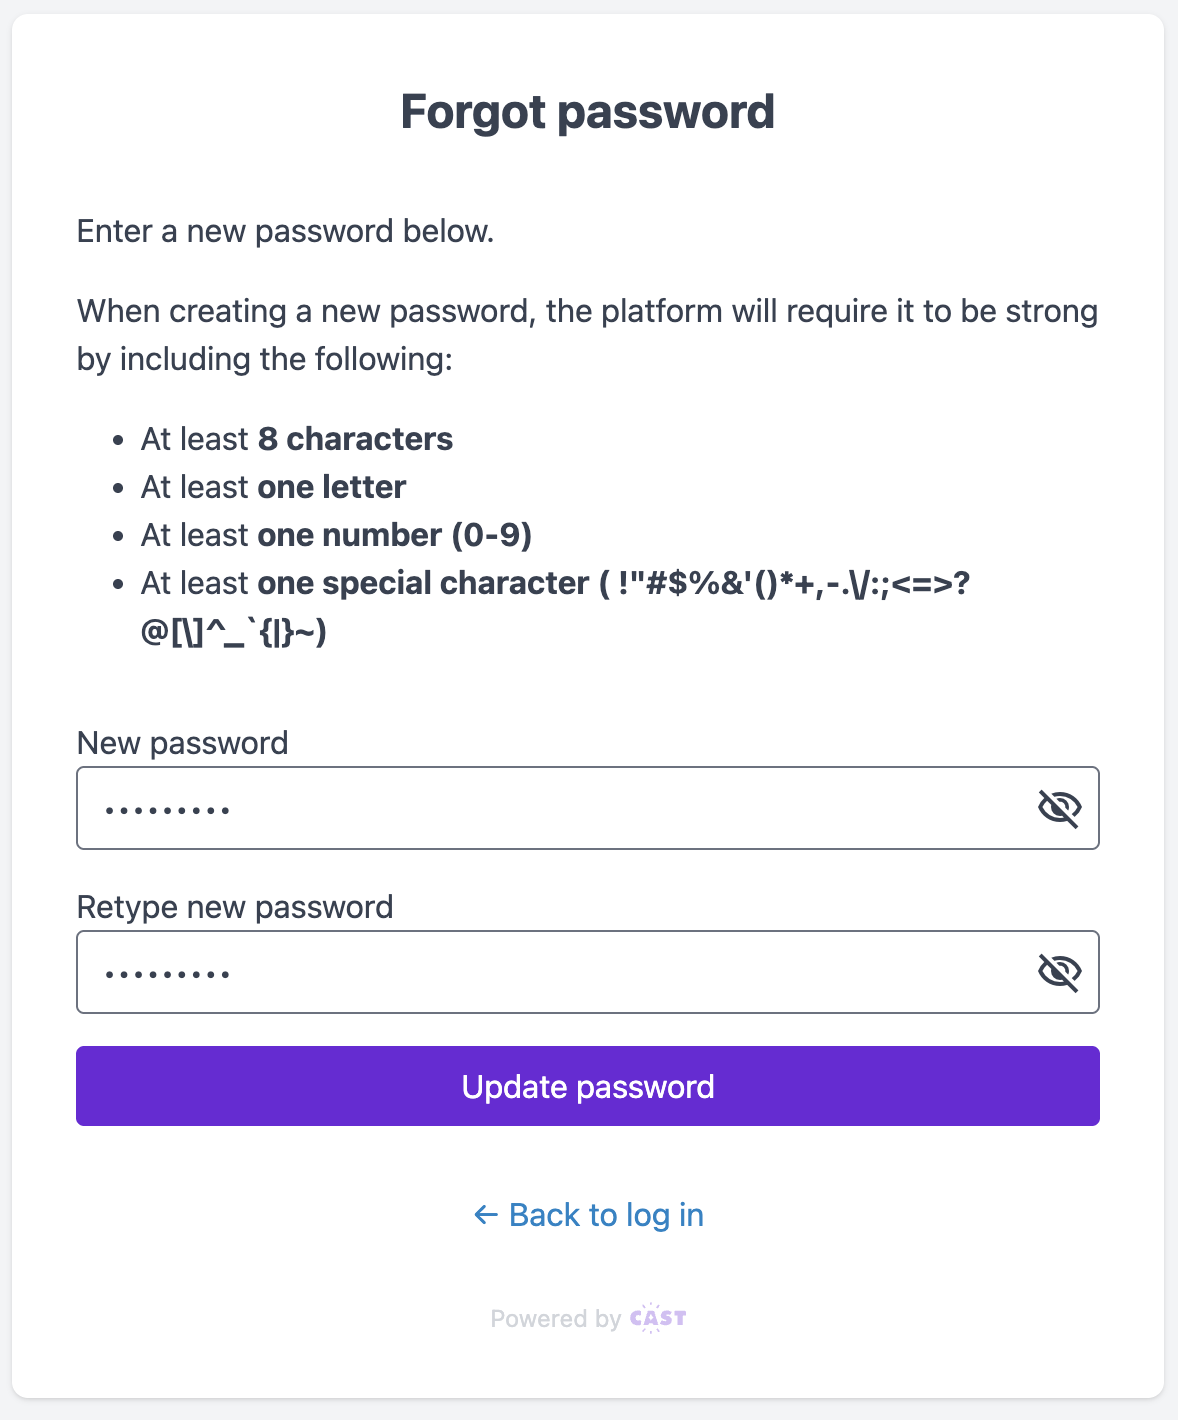Screen dimensions: 1178x1420
Task: Toggle visibility of Retype new password field
Action: 1059,972
